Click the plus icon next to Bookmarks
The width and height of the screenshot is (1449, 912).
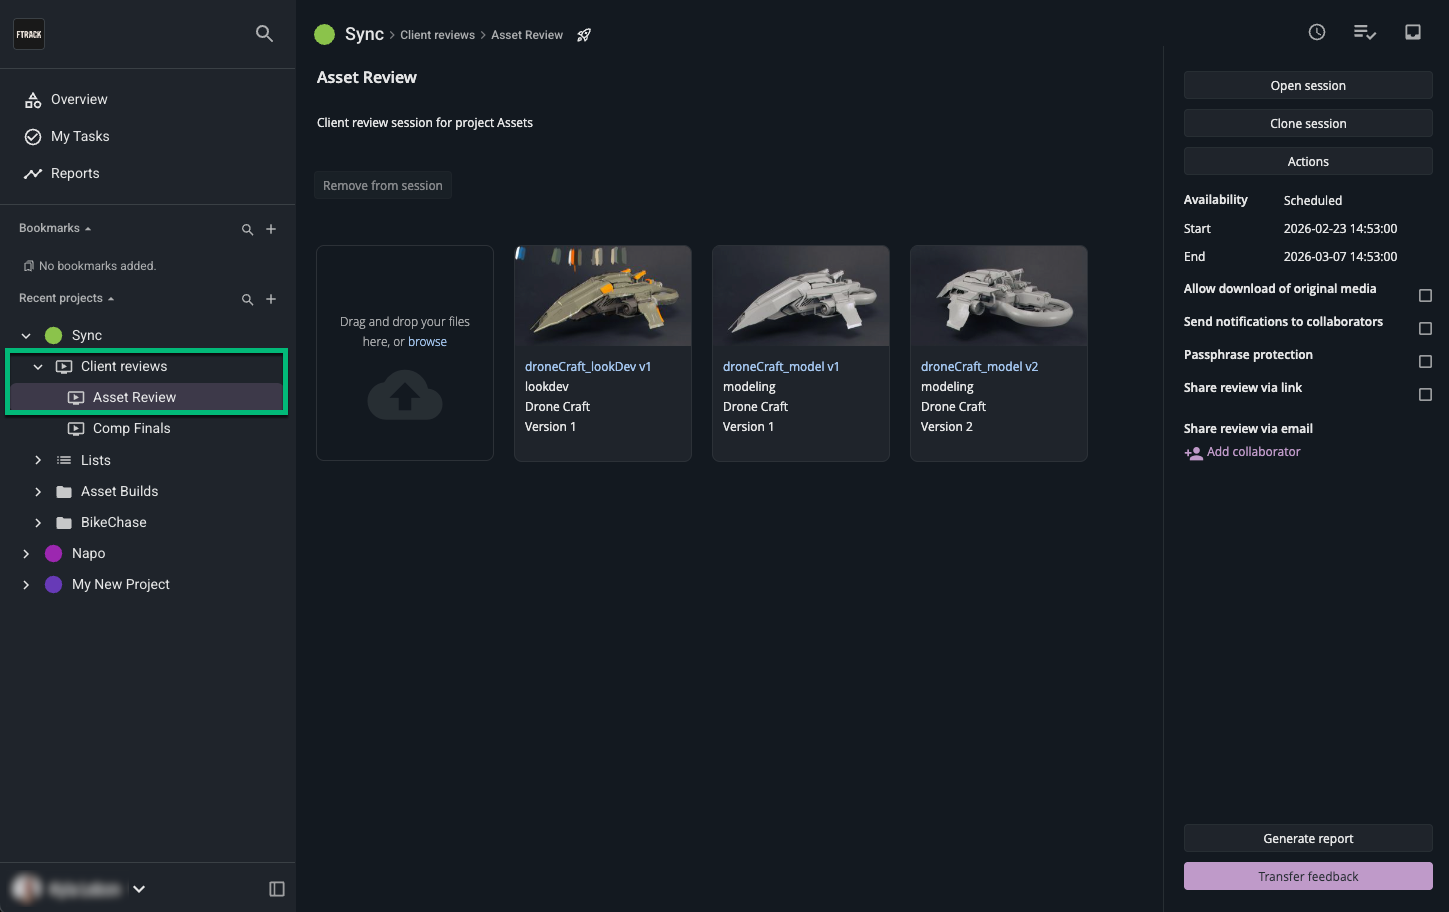[271, 229]
